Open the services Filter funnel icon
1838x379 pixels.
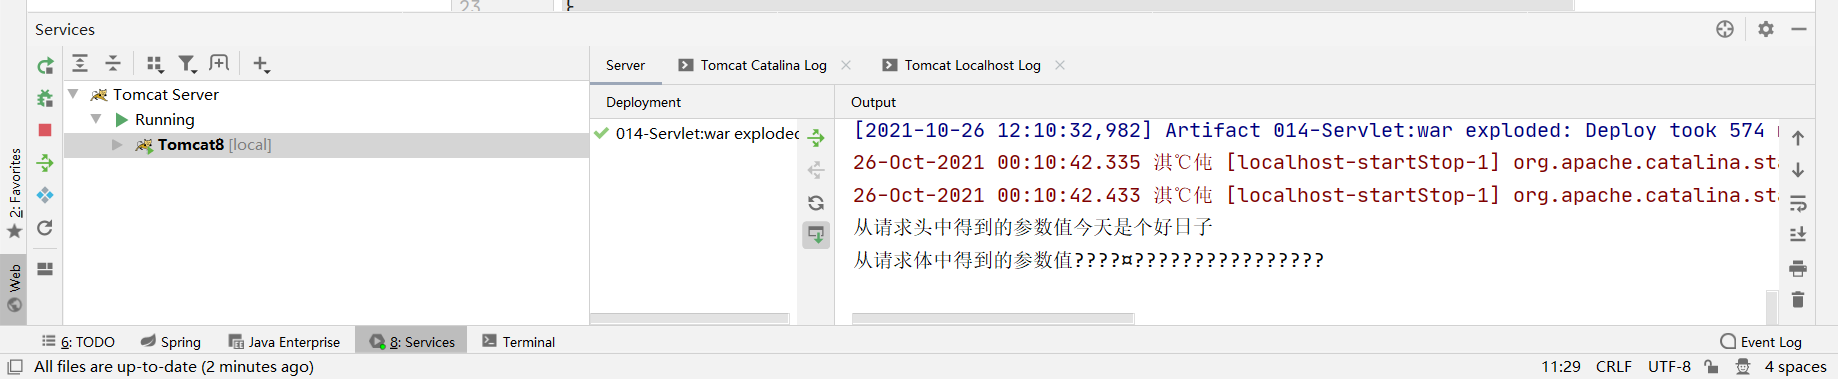187,64
